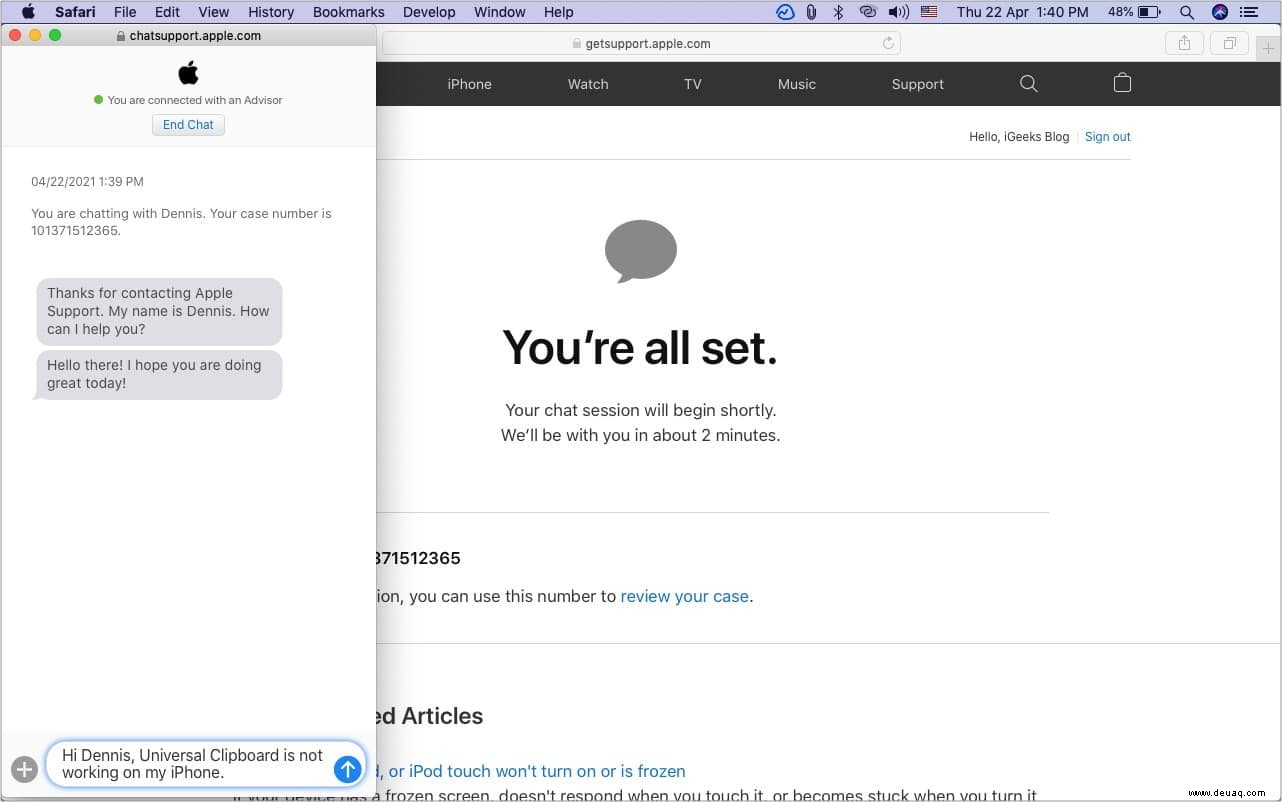Screen dimensions: 1282x802
Task: Click the Sign out link
Action: 1108,137
